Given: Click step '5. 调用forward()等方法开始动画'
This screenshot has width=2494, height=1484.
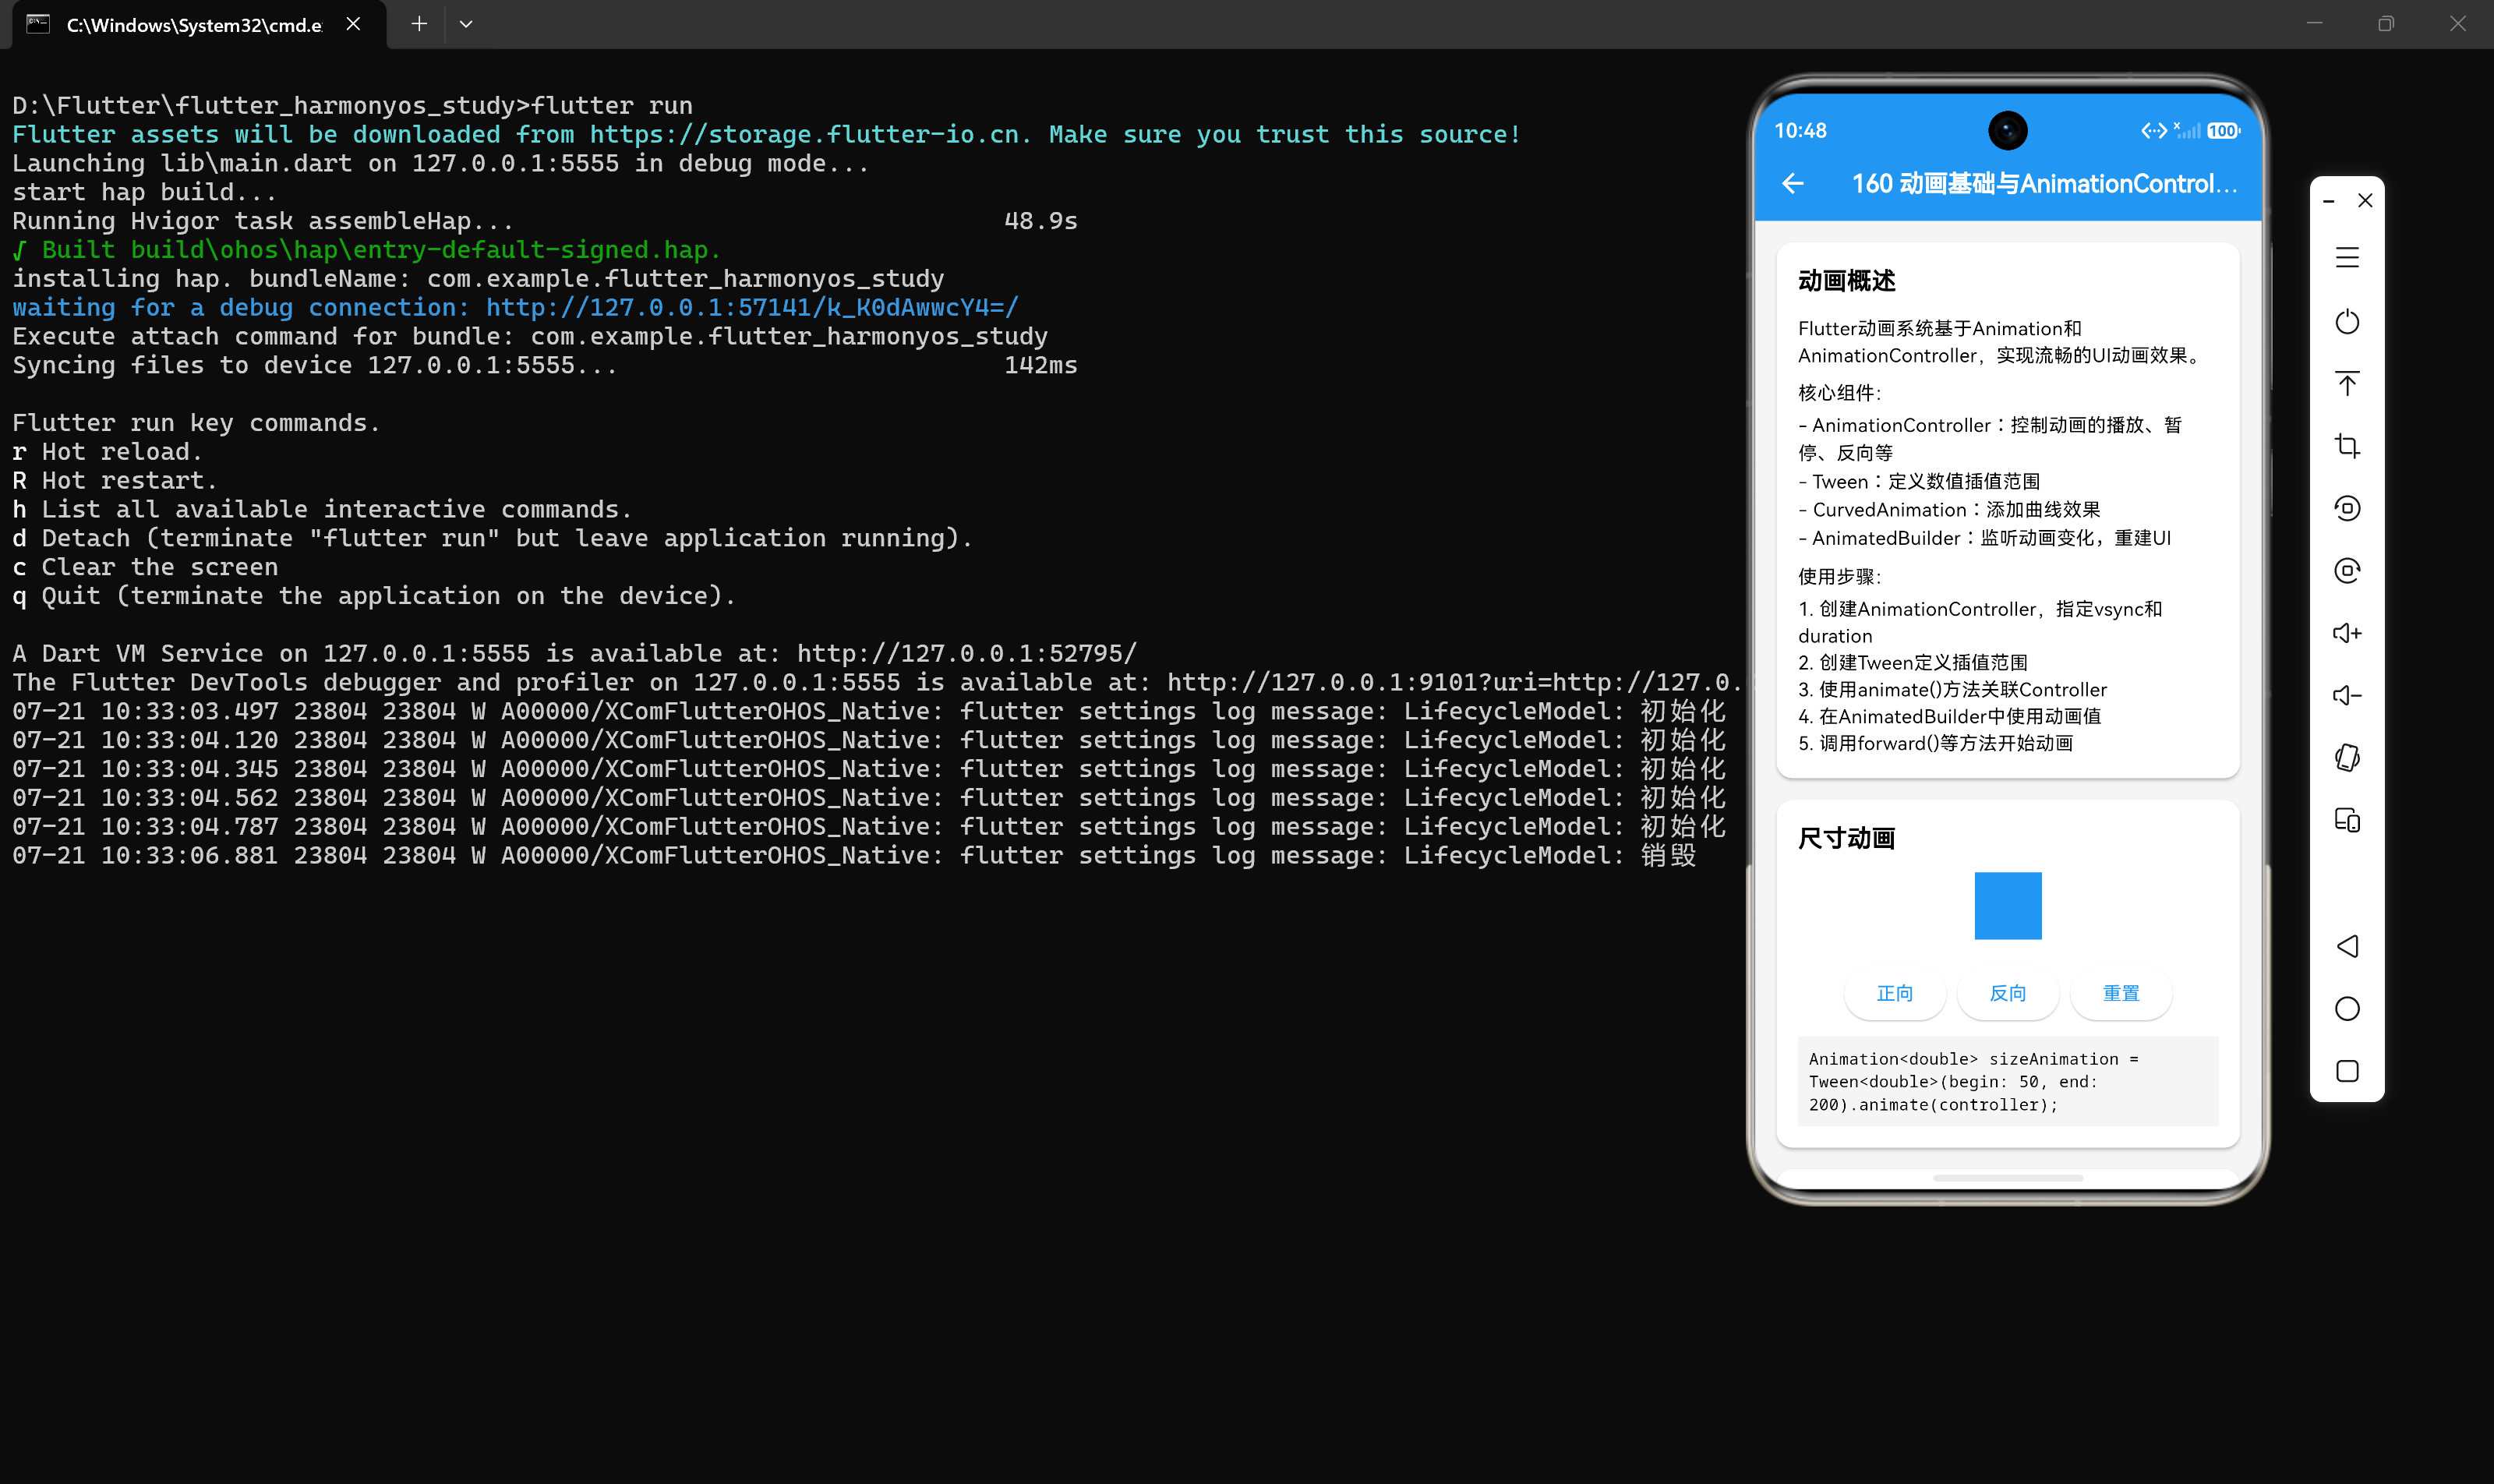Looking at the screenshot, I should click(x=1935, y=743).
